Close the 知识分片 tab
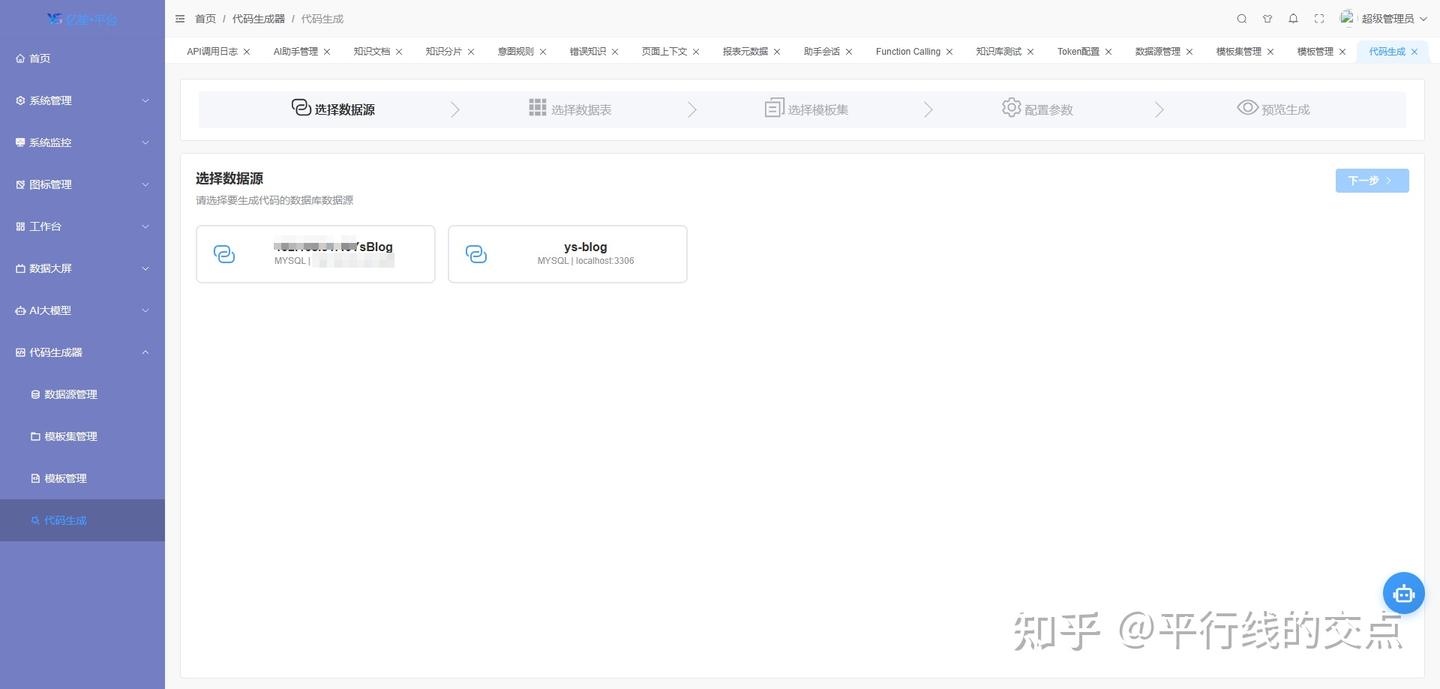The width and height of the screenshot is (1440, 689). (x=471, y=52)
